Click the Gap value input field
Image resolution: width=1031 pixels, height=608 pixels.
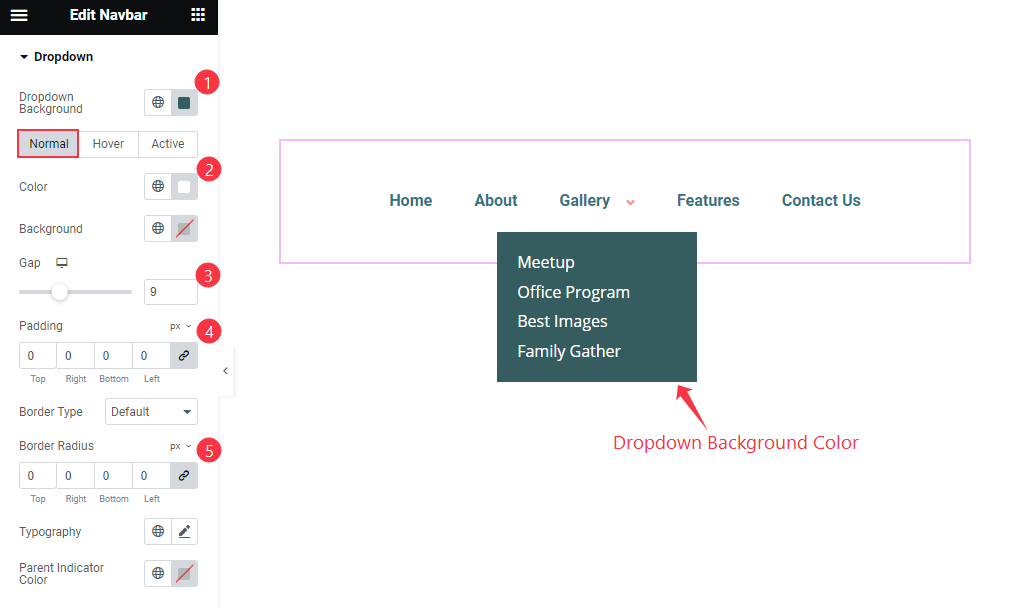point(170,292)
